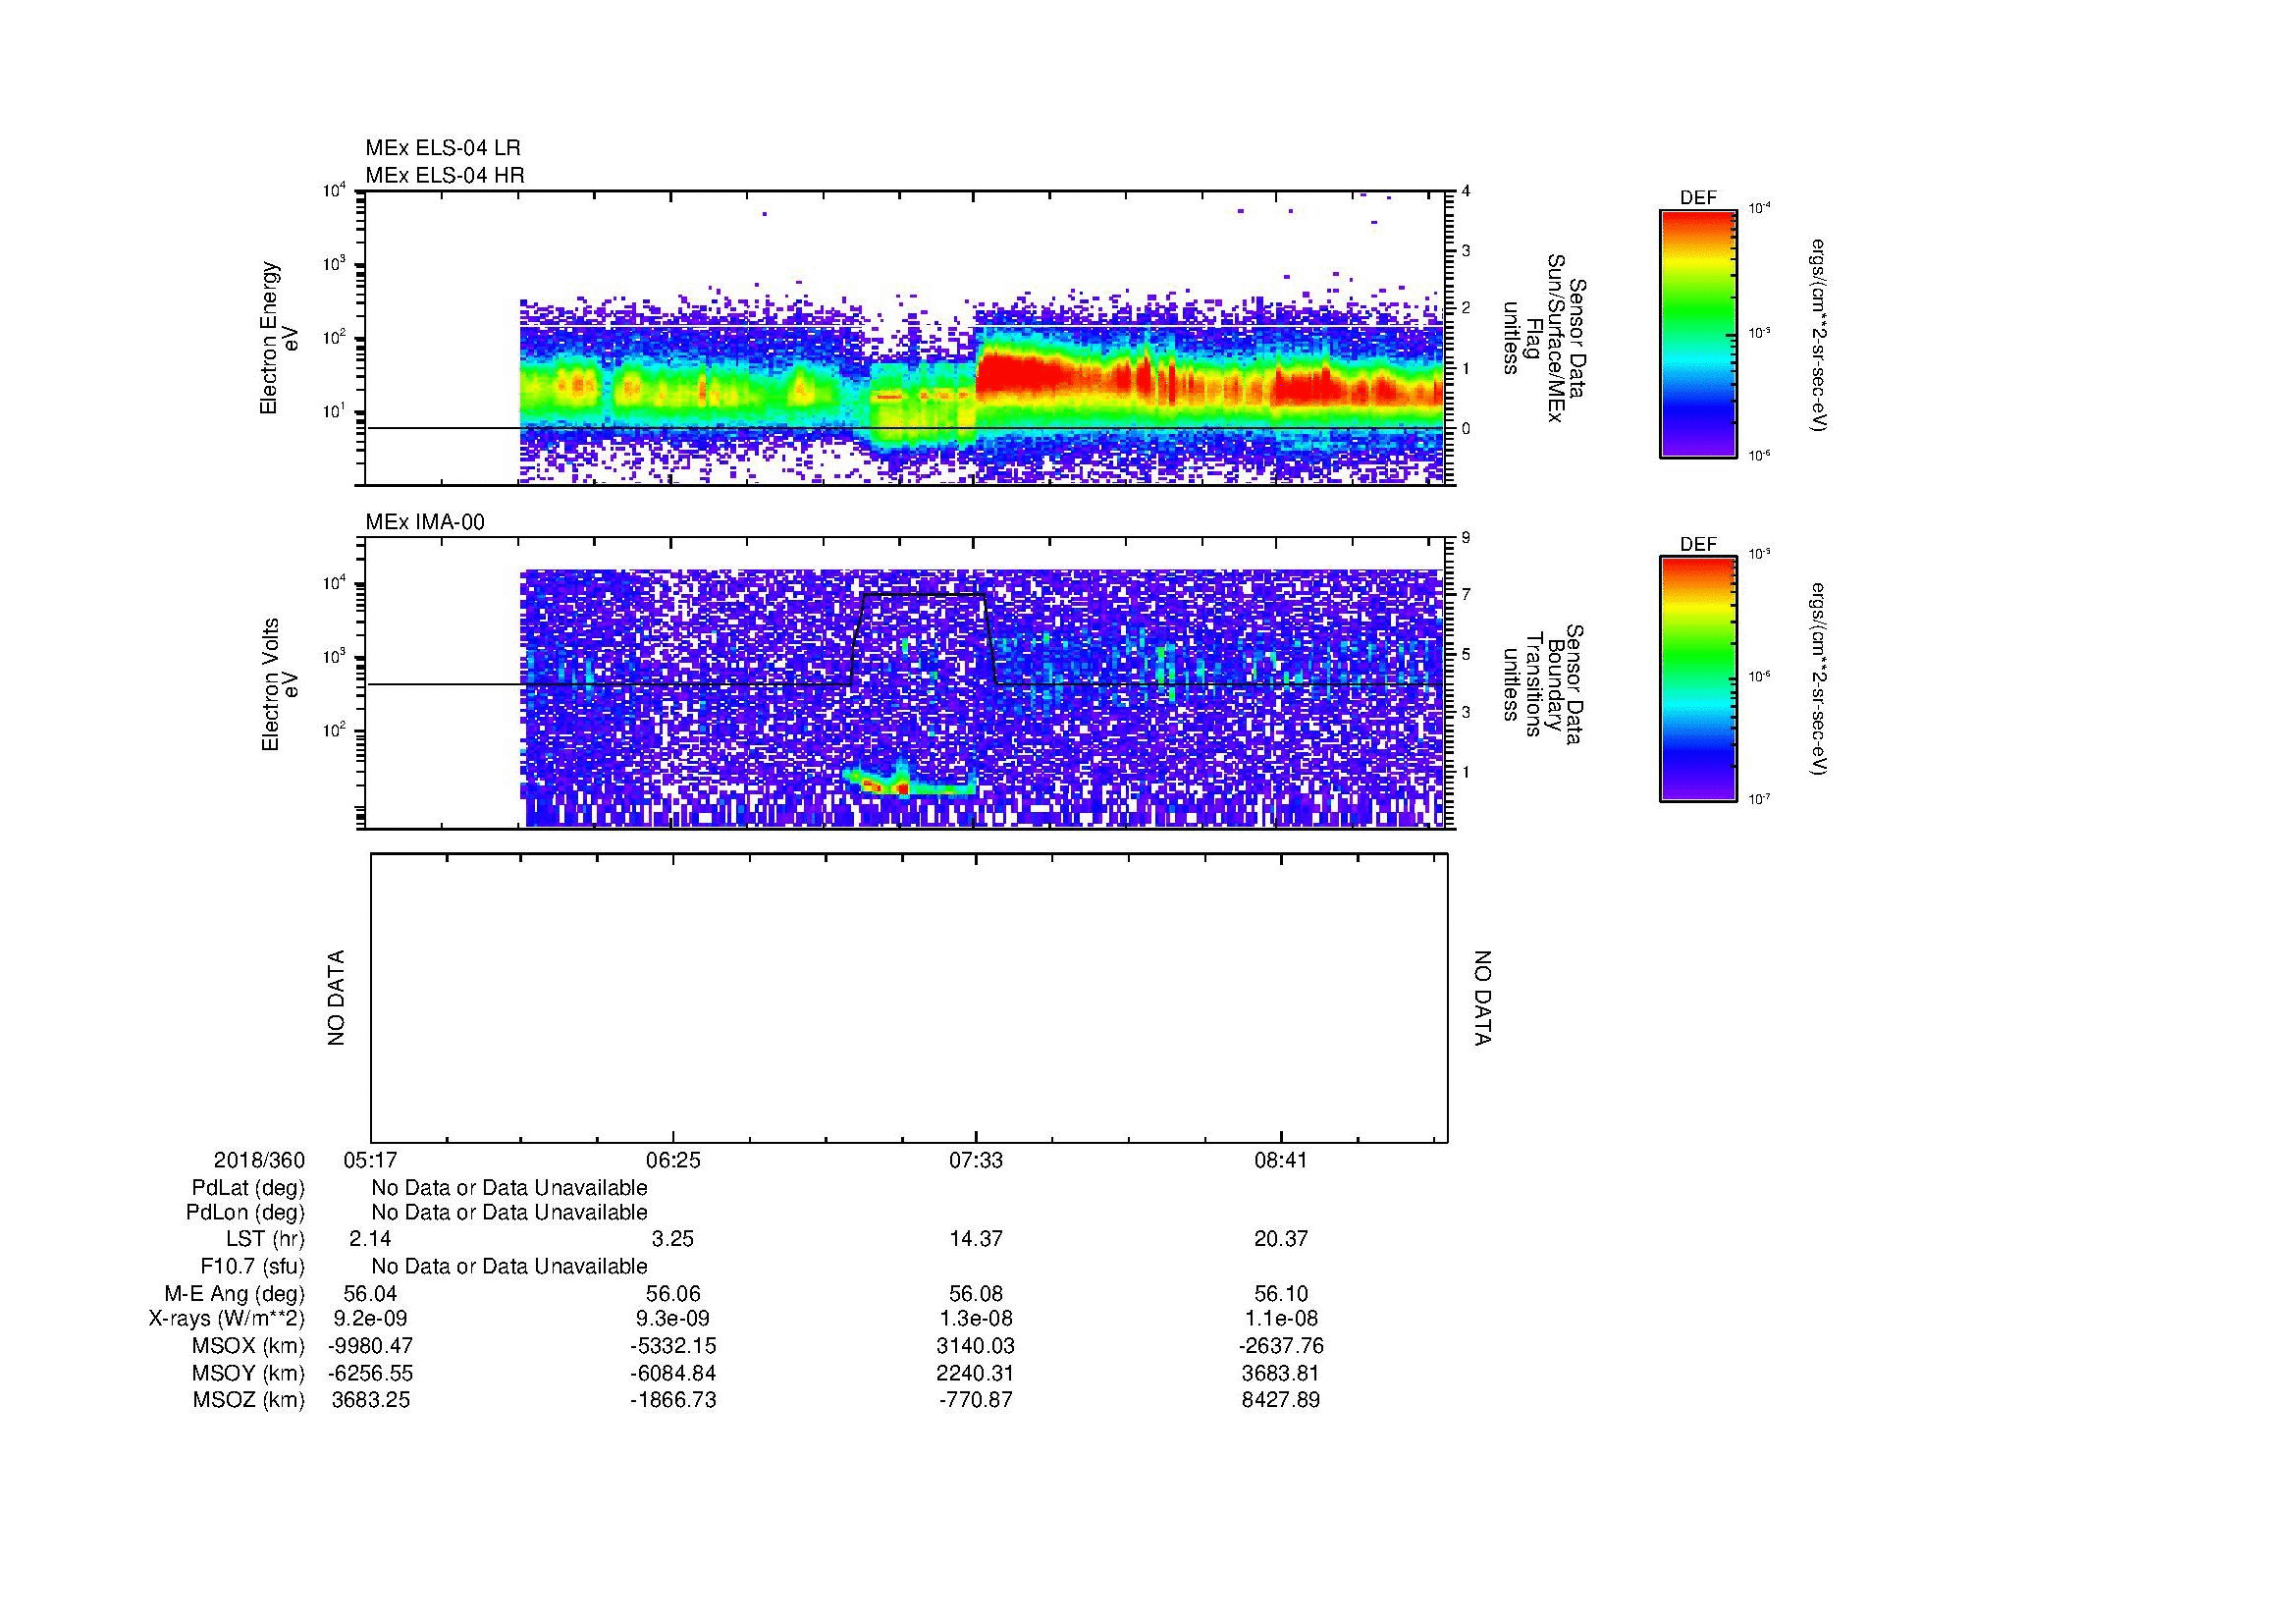2296x1623 pixels.
Task: Click the lower DEF color bar
Action: point(1697,680)
